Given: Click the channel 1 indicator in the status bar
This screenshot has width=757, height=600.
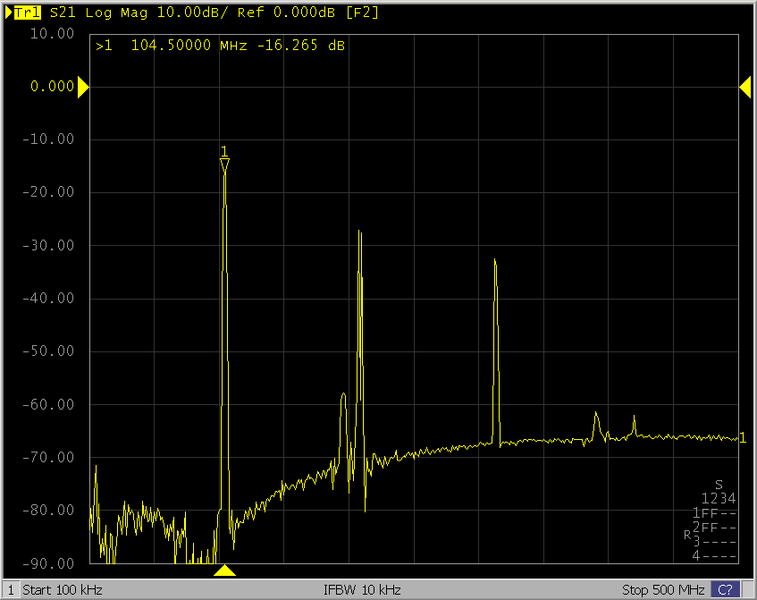Looking at the screenshot, I should [x=11, y=589].
